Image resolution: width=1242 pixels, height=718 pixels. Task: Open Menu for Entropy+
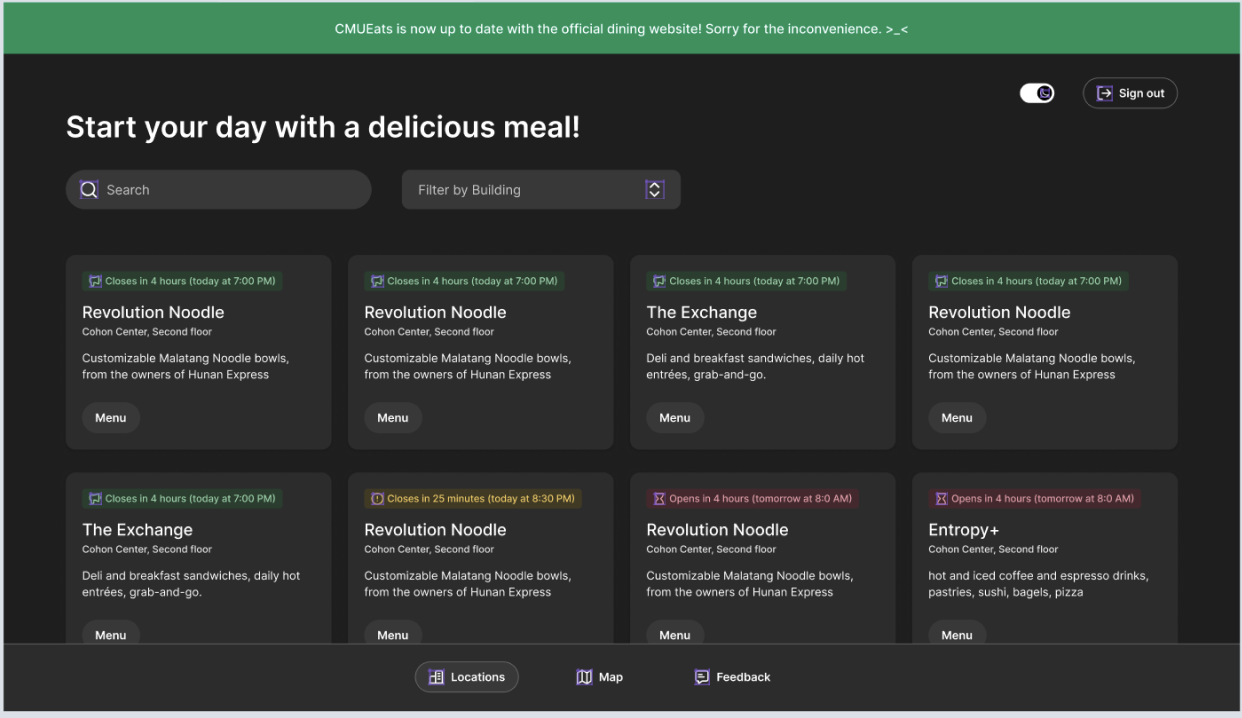pos(957,634)
